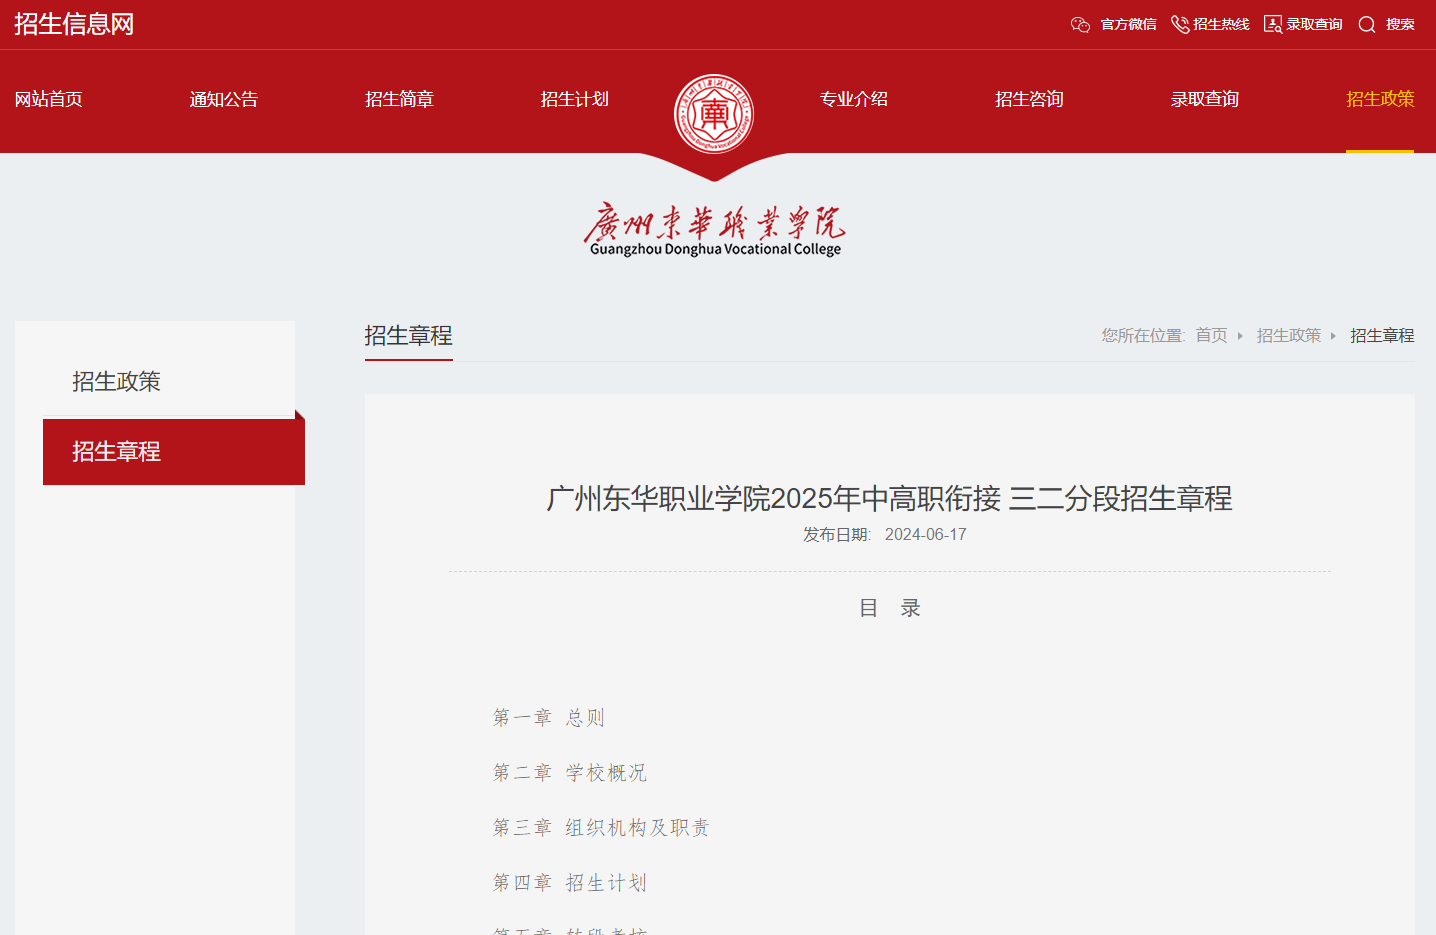
Task: Select the highlighted 招生政策 nav item
Action: coord(1380,99)
